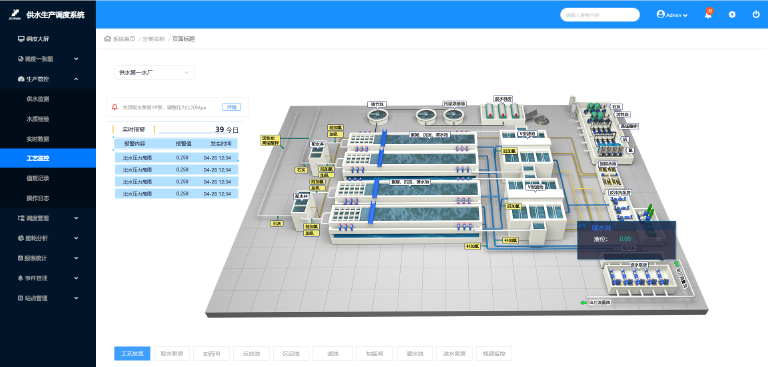Click the home icon in breadcrumb

(x=107, y=39)
